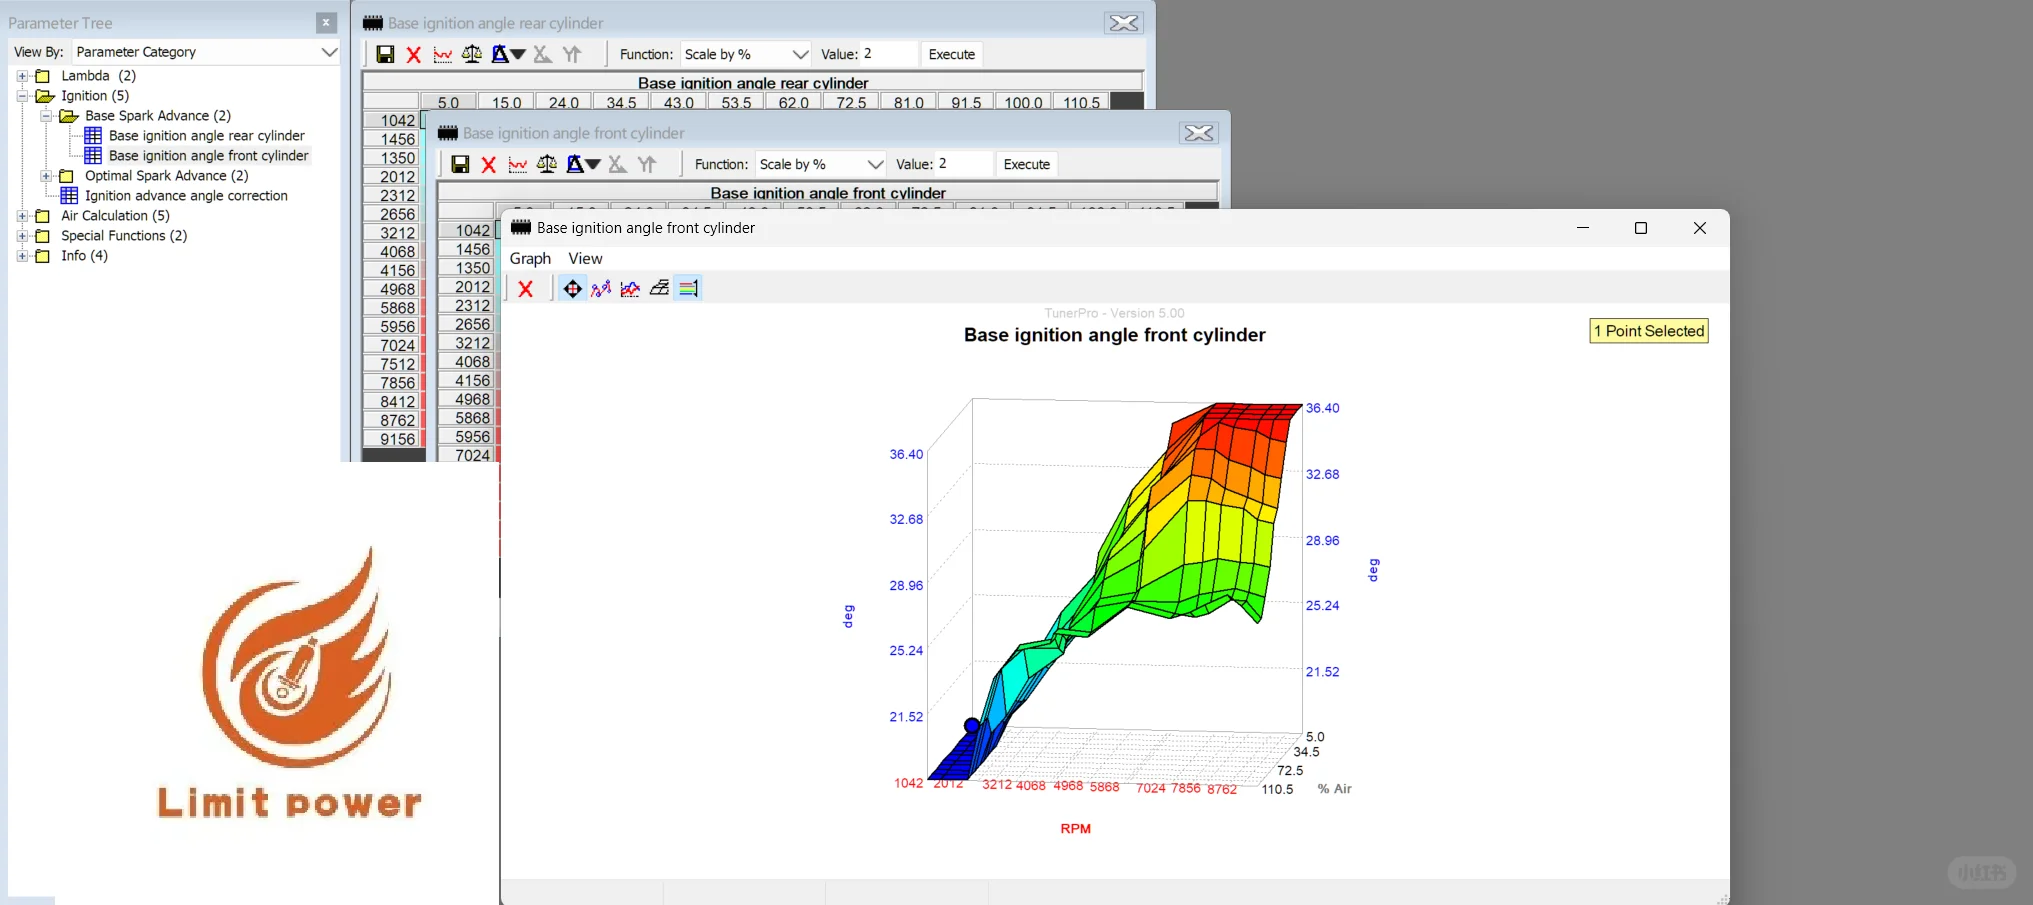Click the Y-axis arrow icon in front cylinder table
This screenshot has height=905, width=2033.
pos(647,164)
